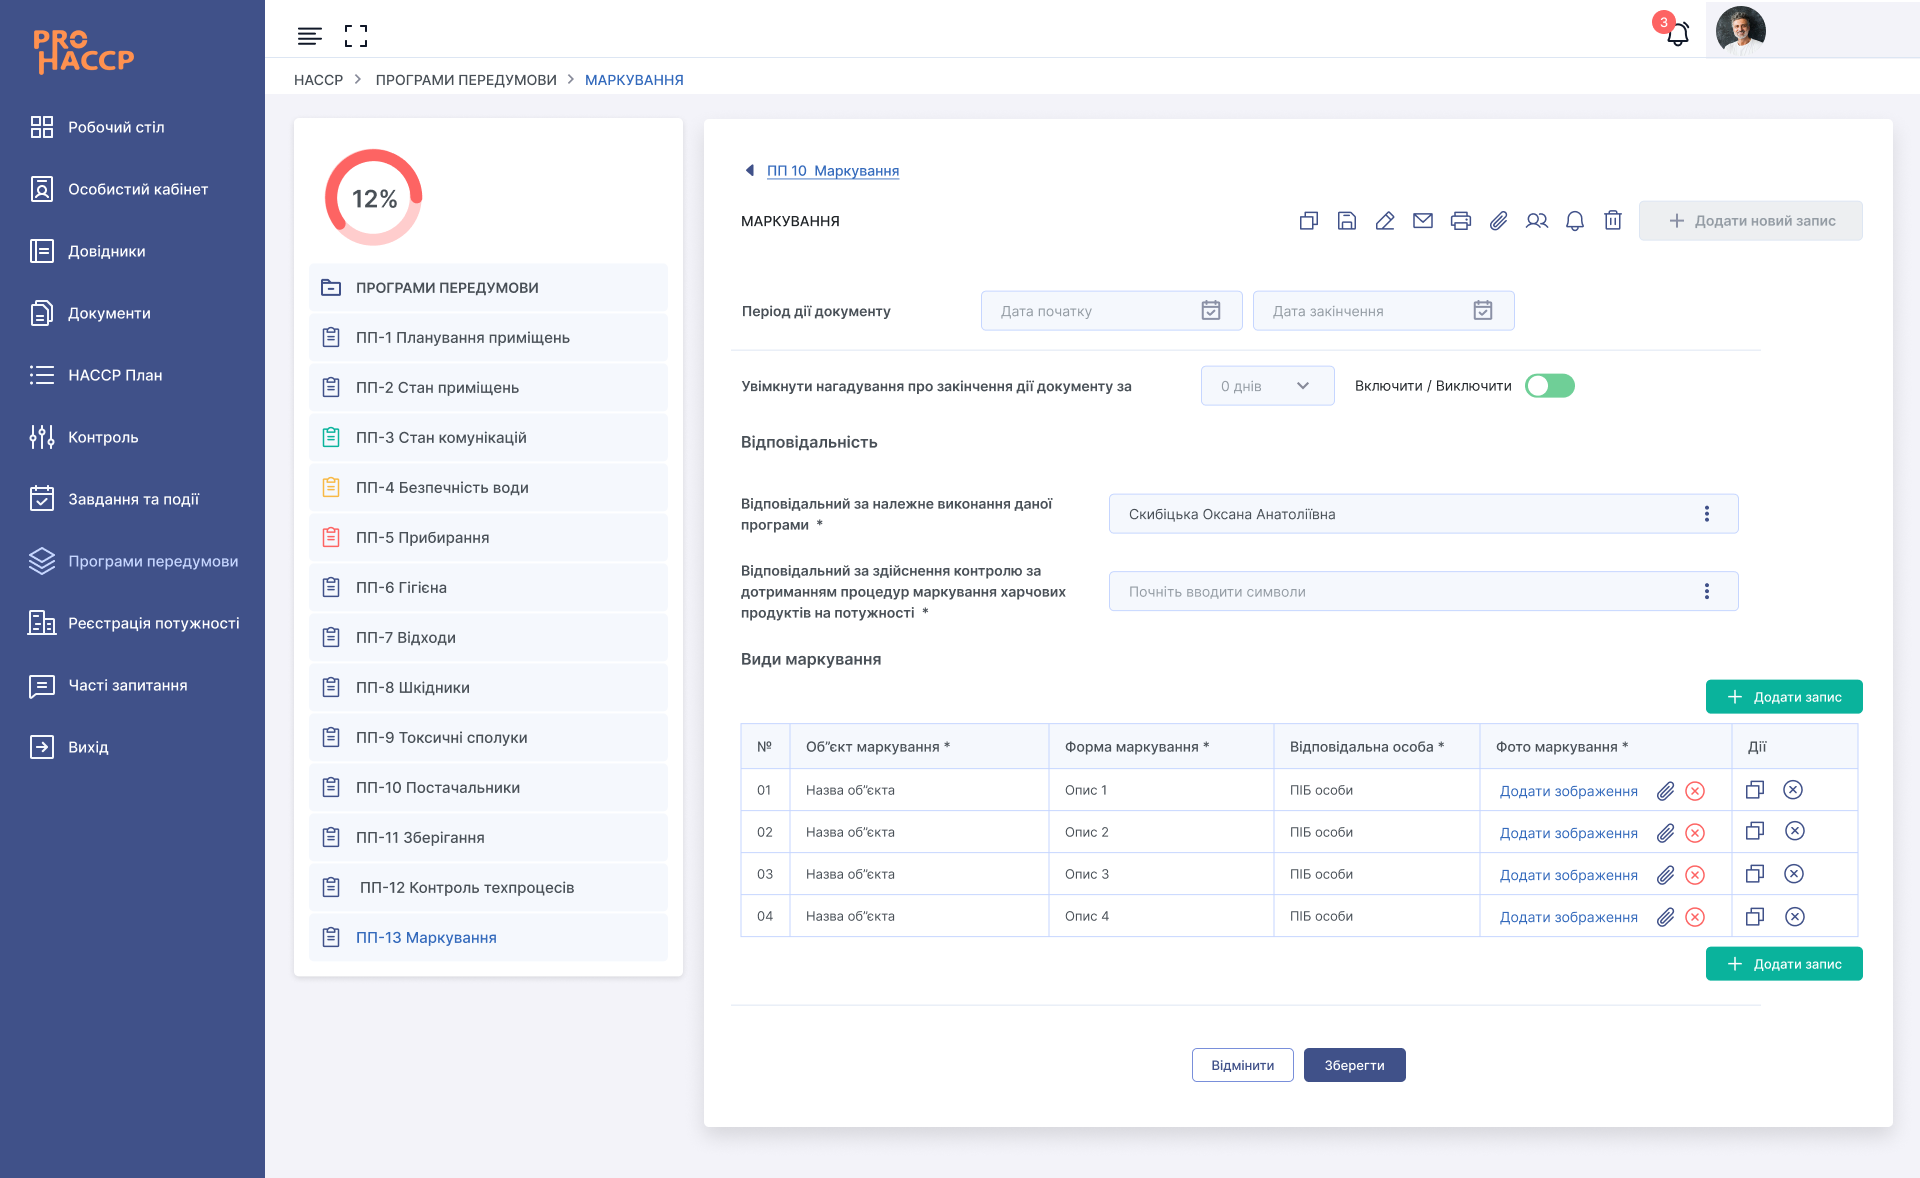This screenshot has height=1178, width=1920.
Task: Open НАССР План in sidebar
Action: (115, 375)
